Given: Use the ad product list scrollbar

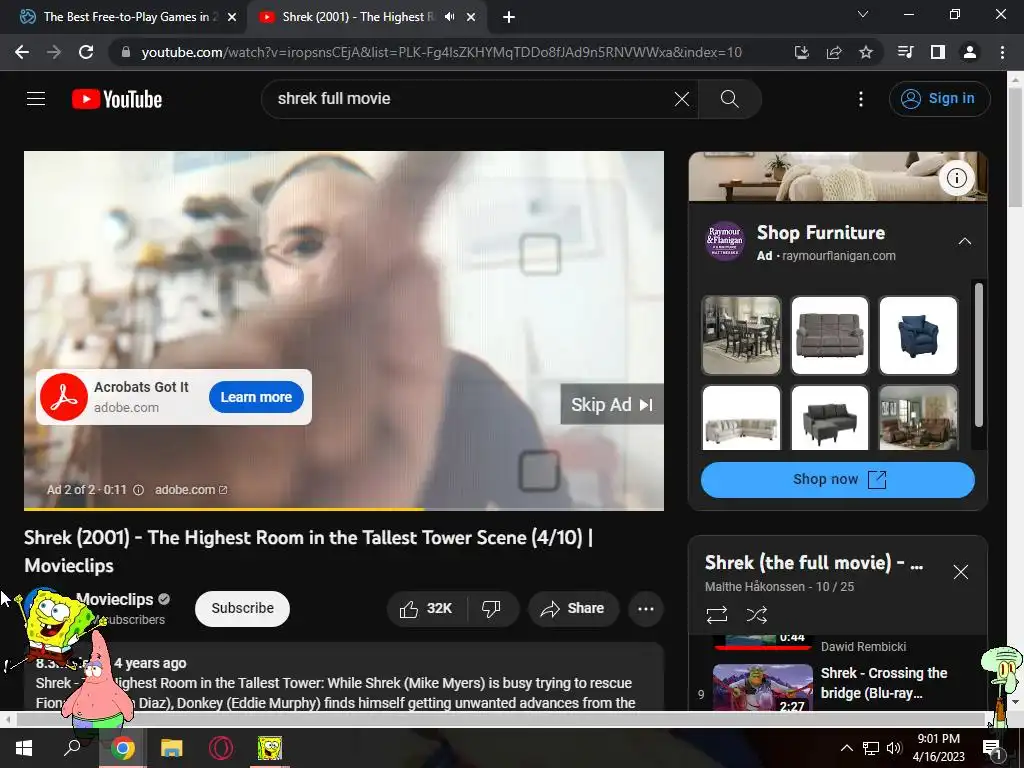Looking at the screenshot, I should pos(978,355).
